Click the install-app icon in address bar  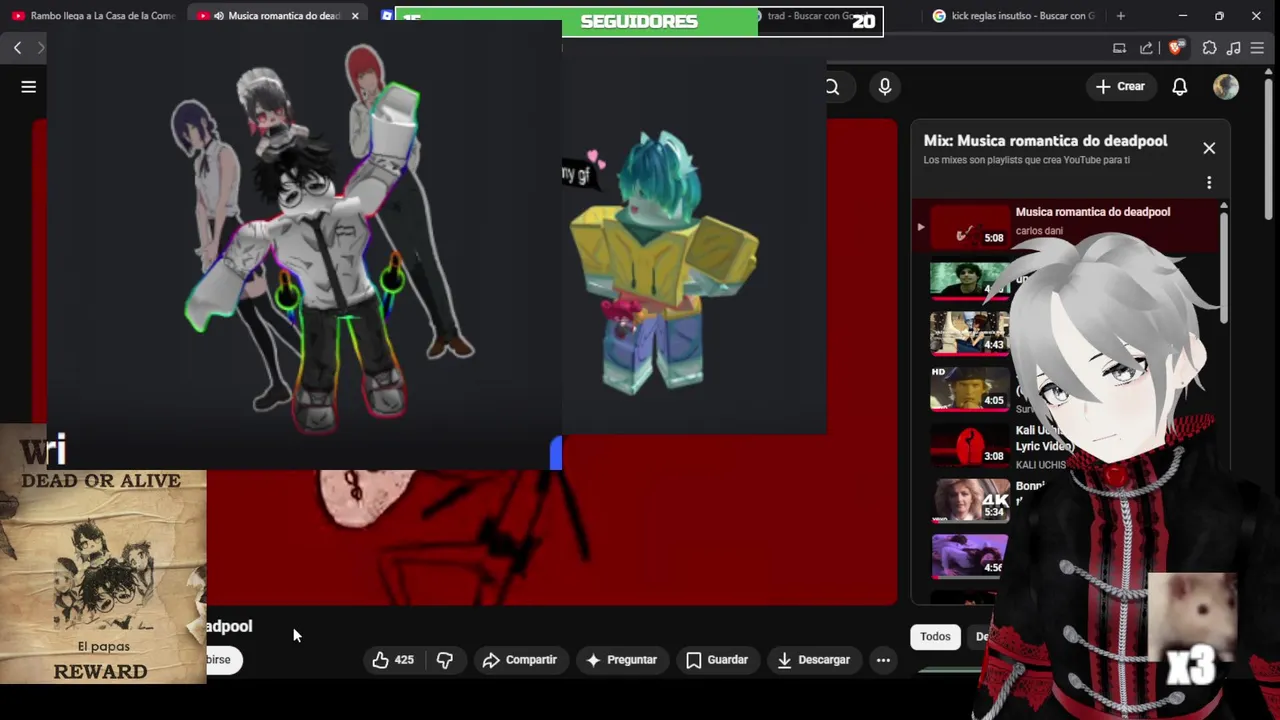click(1119, 48)
